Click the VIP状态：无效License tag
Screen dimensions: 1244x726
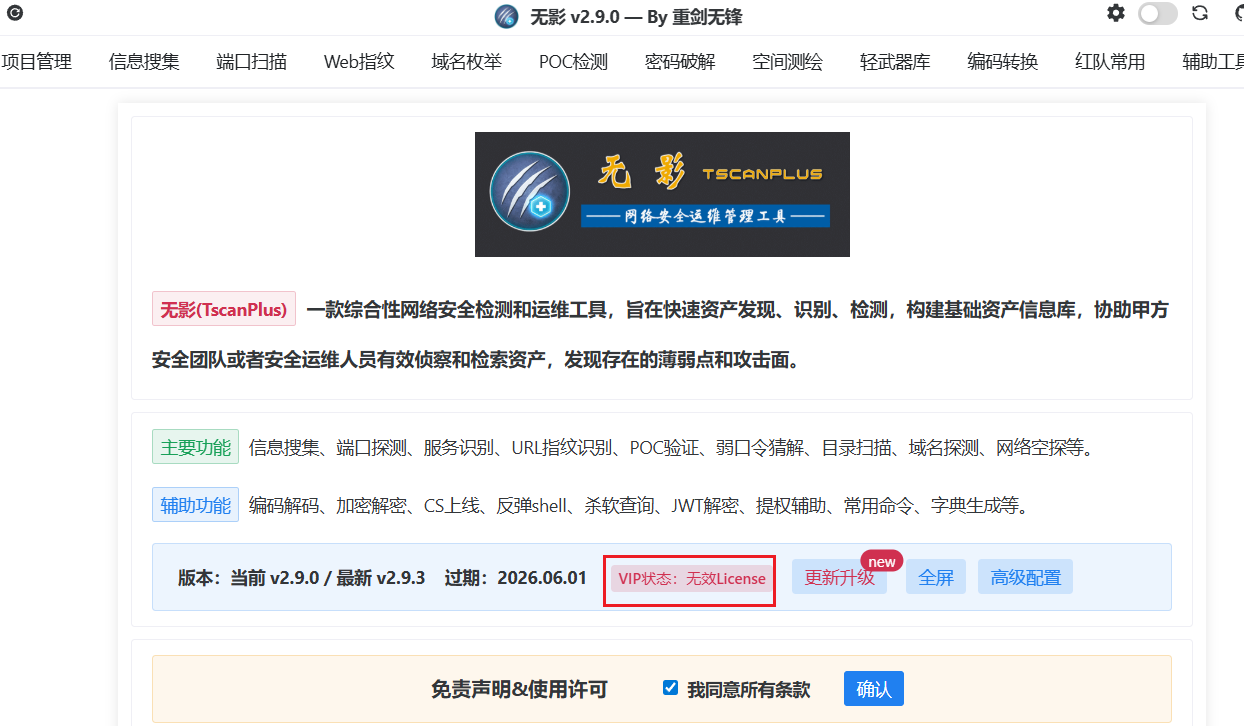(691, 578)
